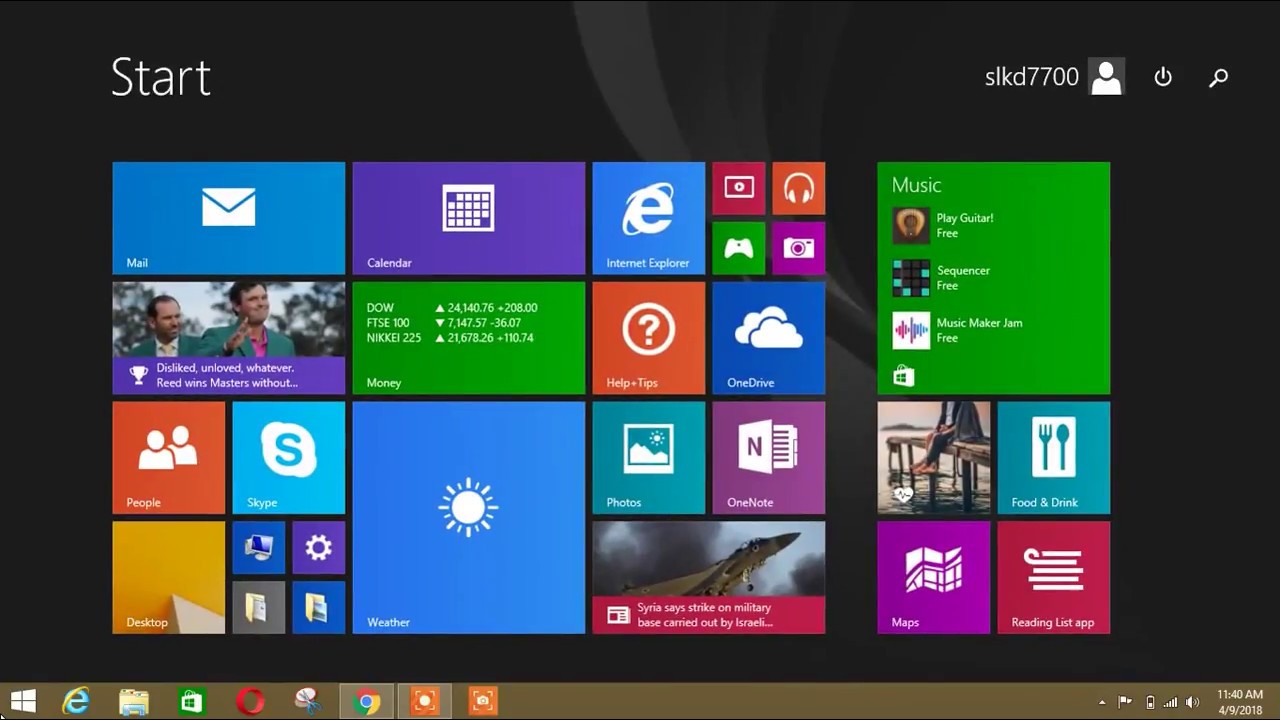Image resolution: width=1280 pixels, height=720 pixels.
Task: Open the Reading List app tile
Action: [x=1053, y=578]
